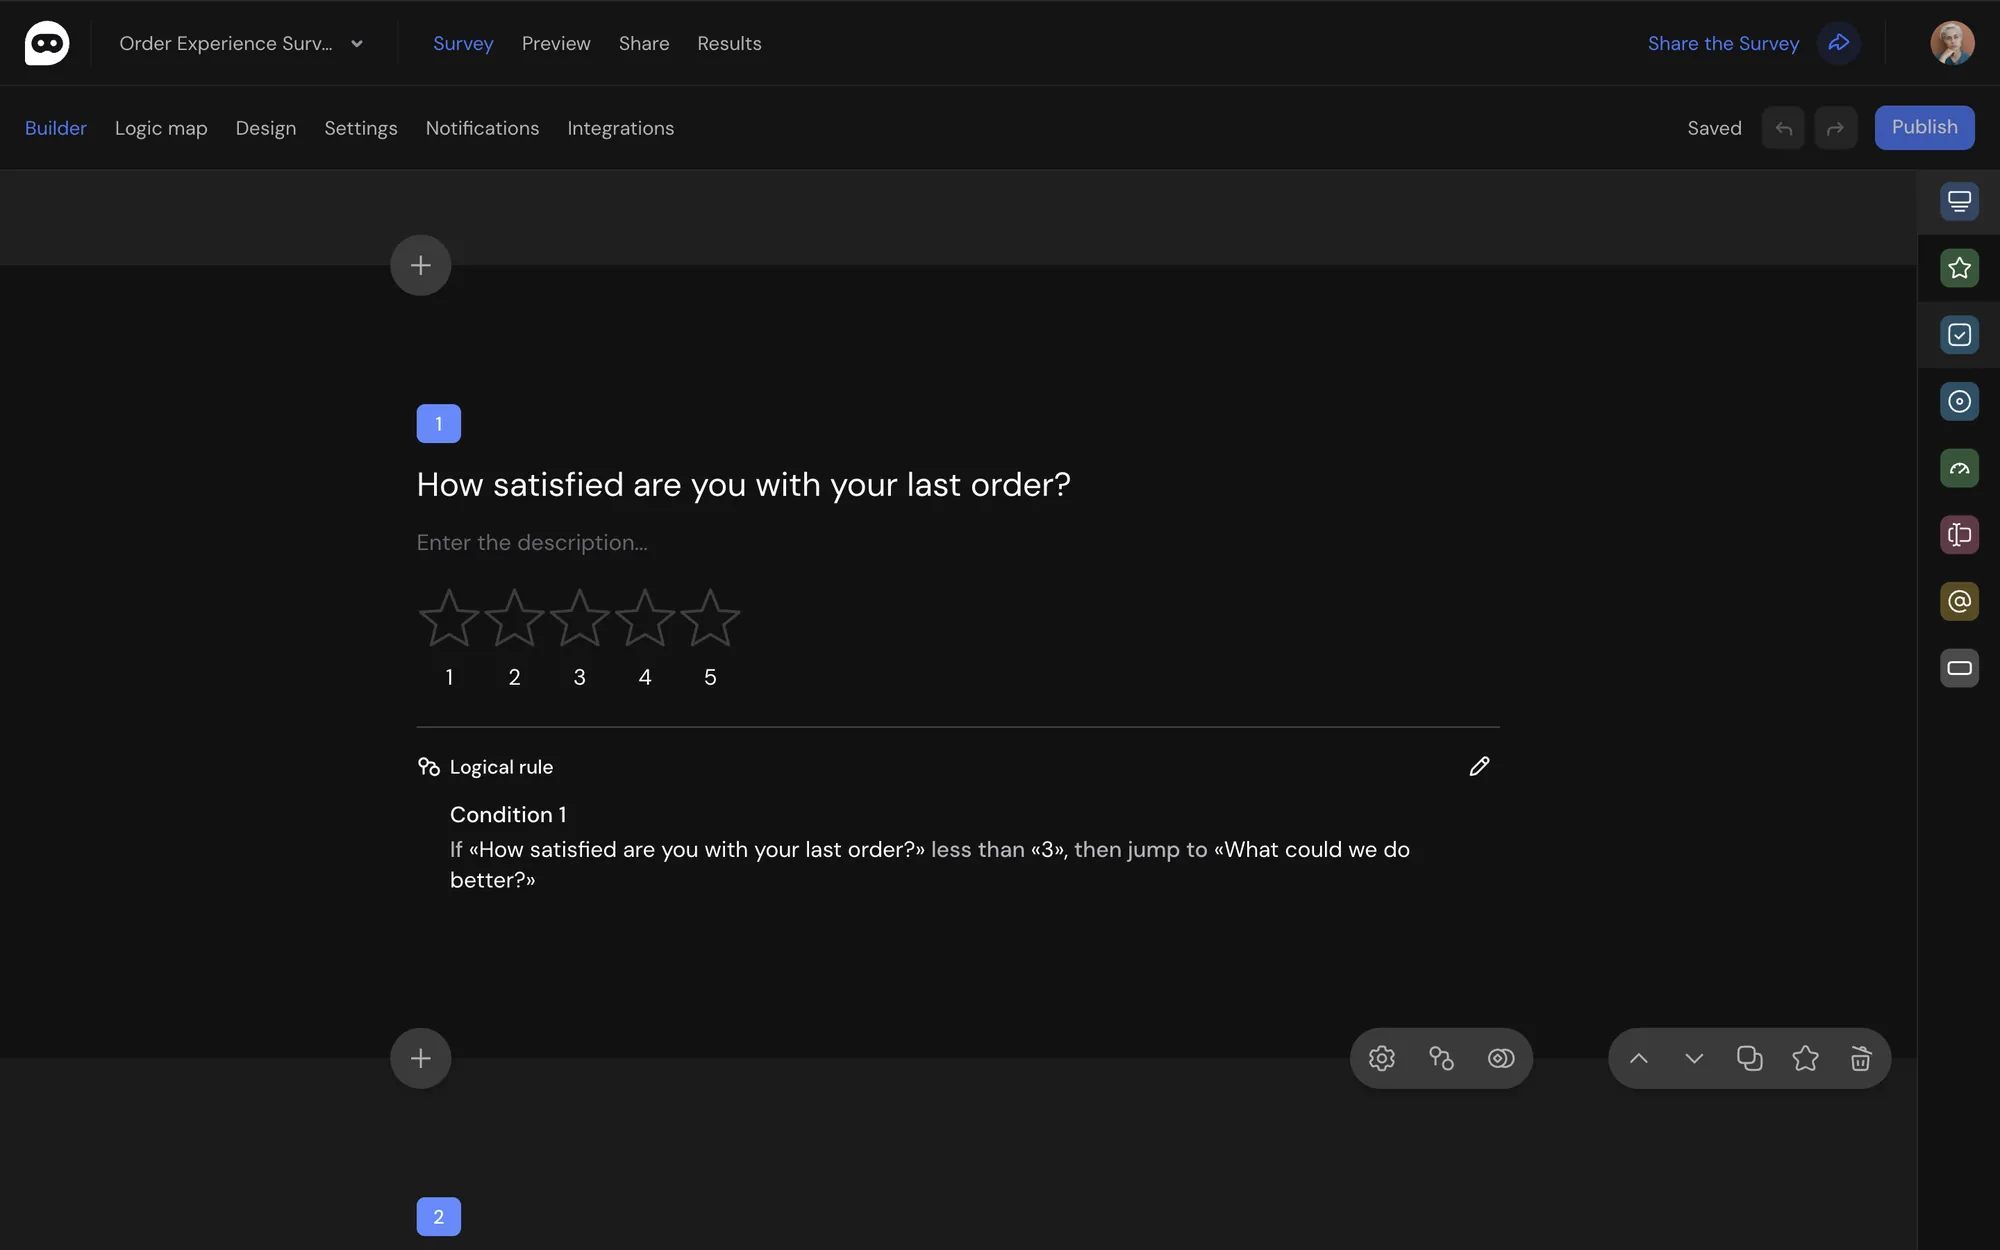2000x1250 pixels.
Task: Expand the Order Experience Survey dropdown
Action: (241, 43)
